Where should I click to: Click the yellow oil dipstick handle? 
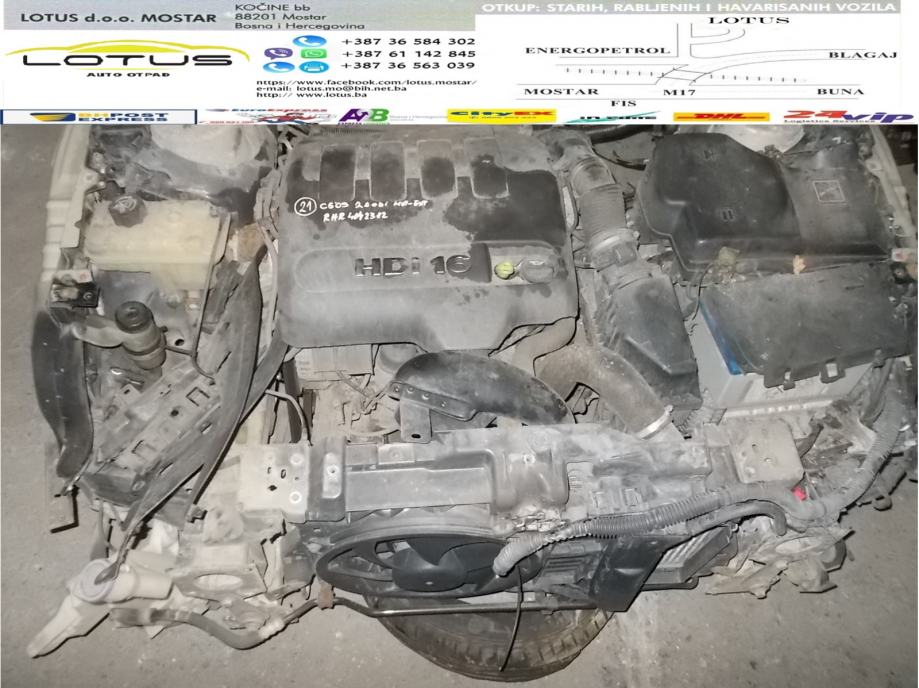pyautogui.click(x=505, y=271)
